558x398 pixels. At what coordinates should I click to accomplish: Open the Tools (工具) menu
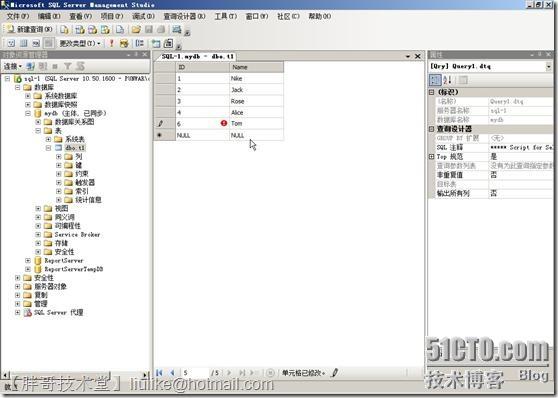(226, 16)
